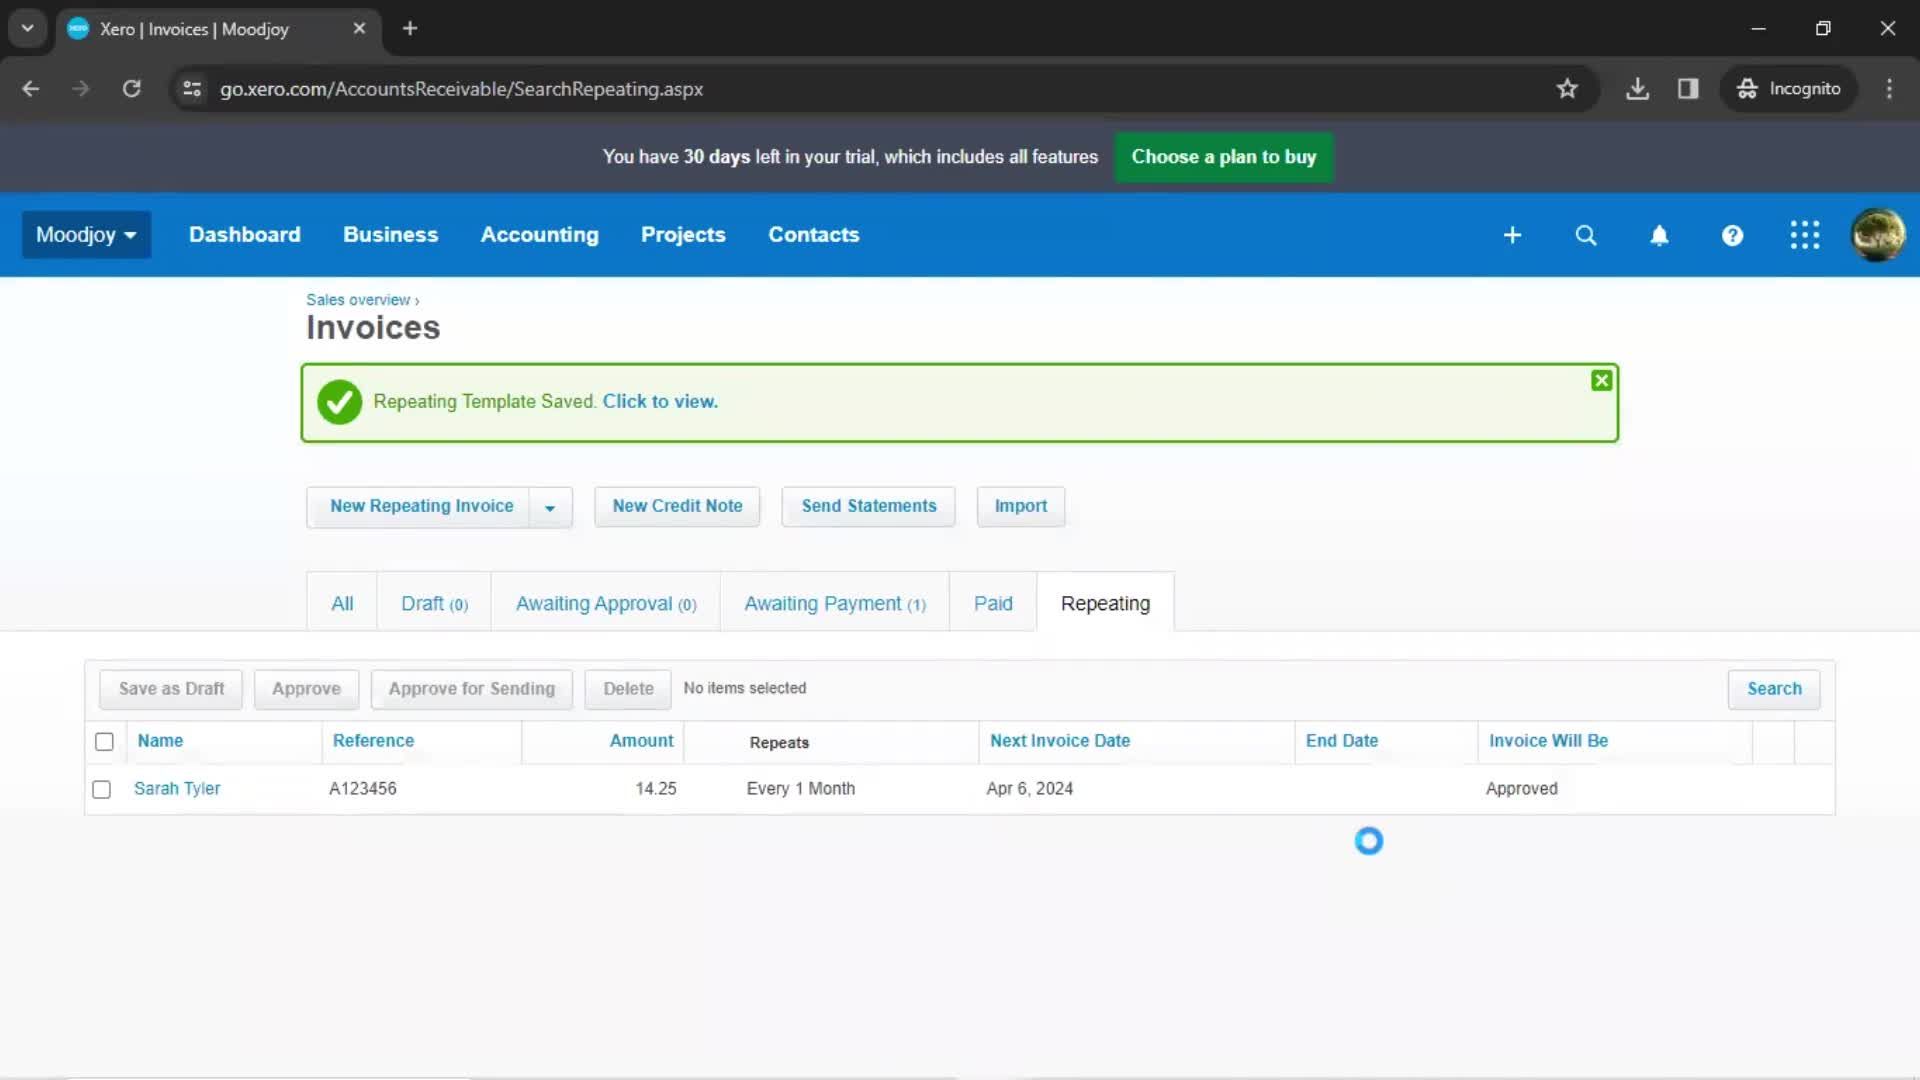Open the notifications bell icon
Screen dimensions: 1920x1080
click(x=1659, y=235)
